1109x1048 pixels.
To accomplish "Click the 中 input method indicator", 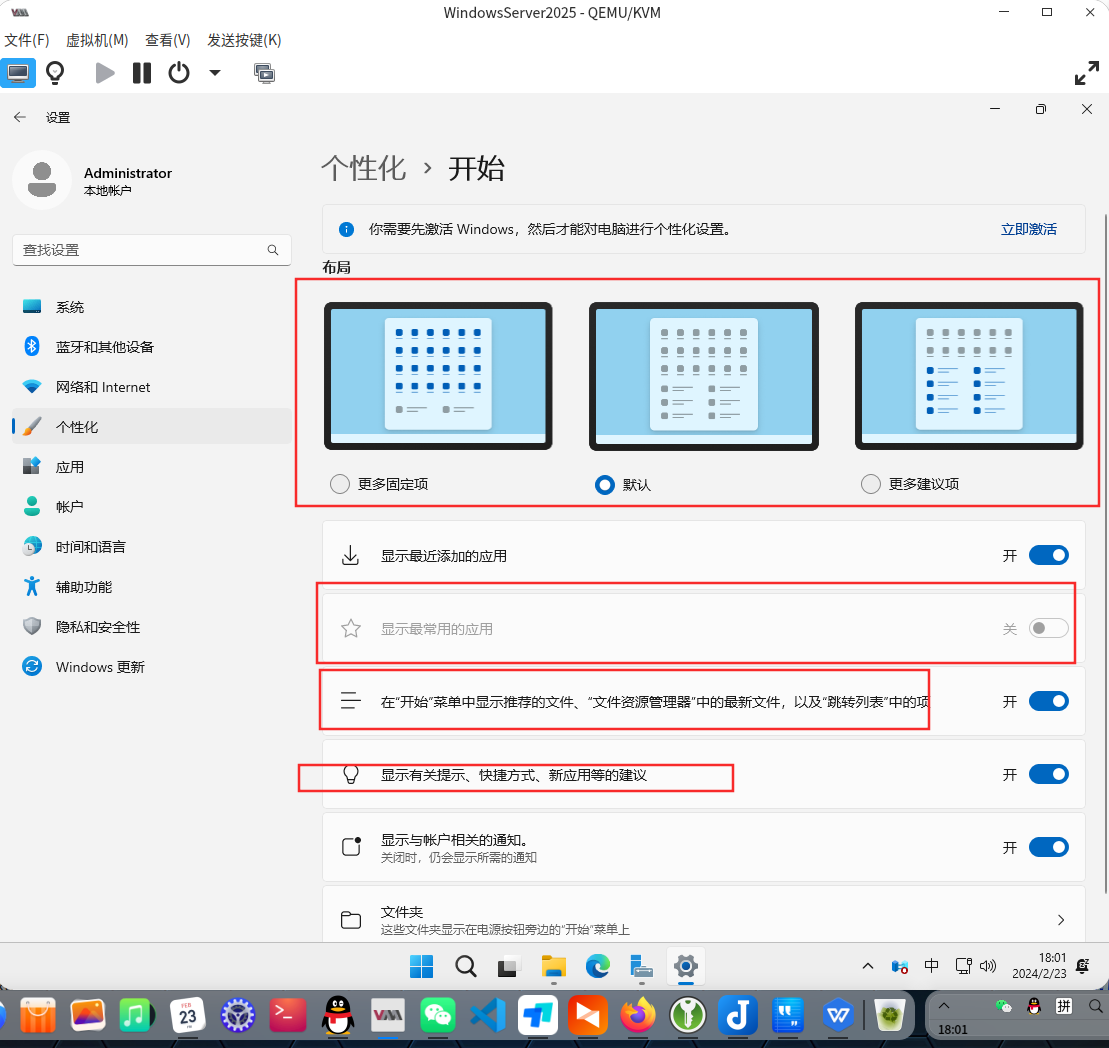I will tap(931, 965).
